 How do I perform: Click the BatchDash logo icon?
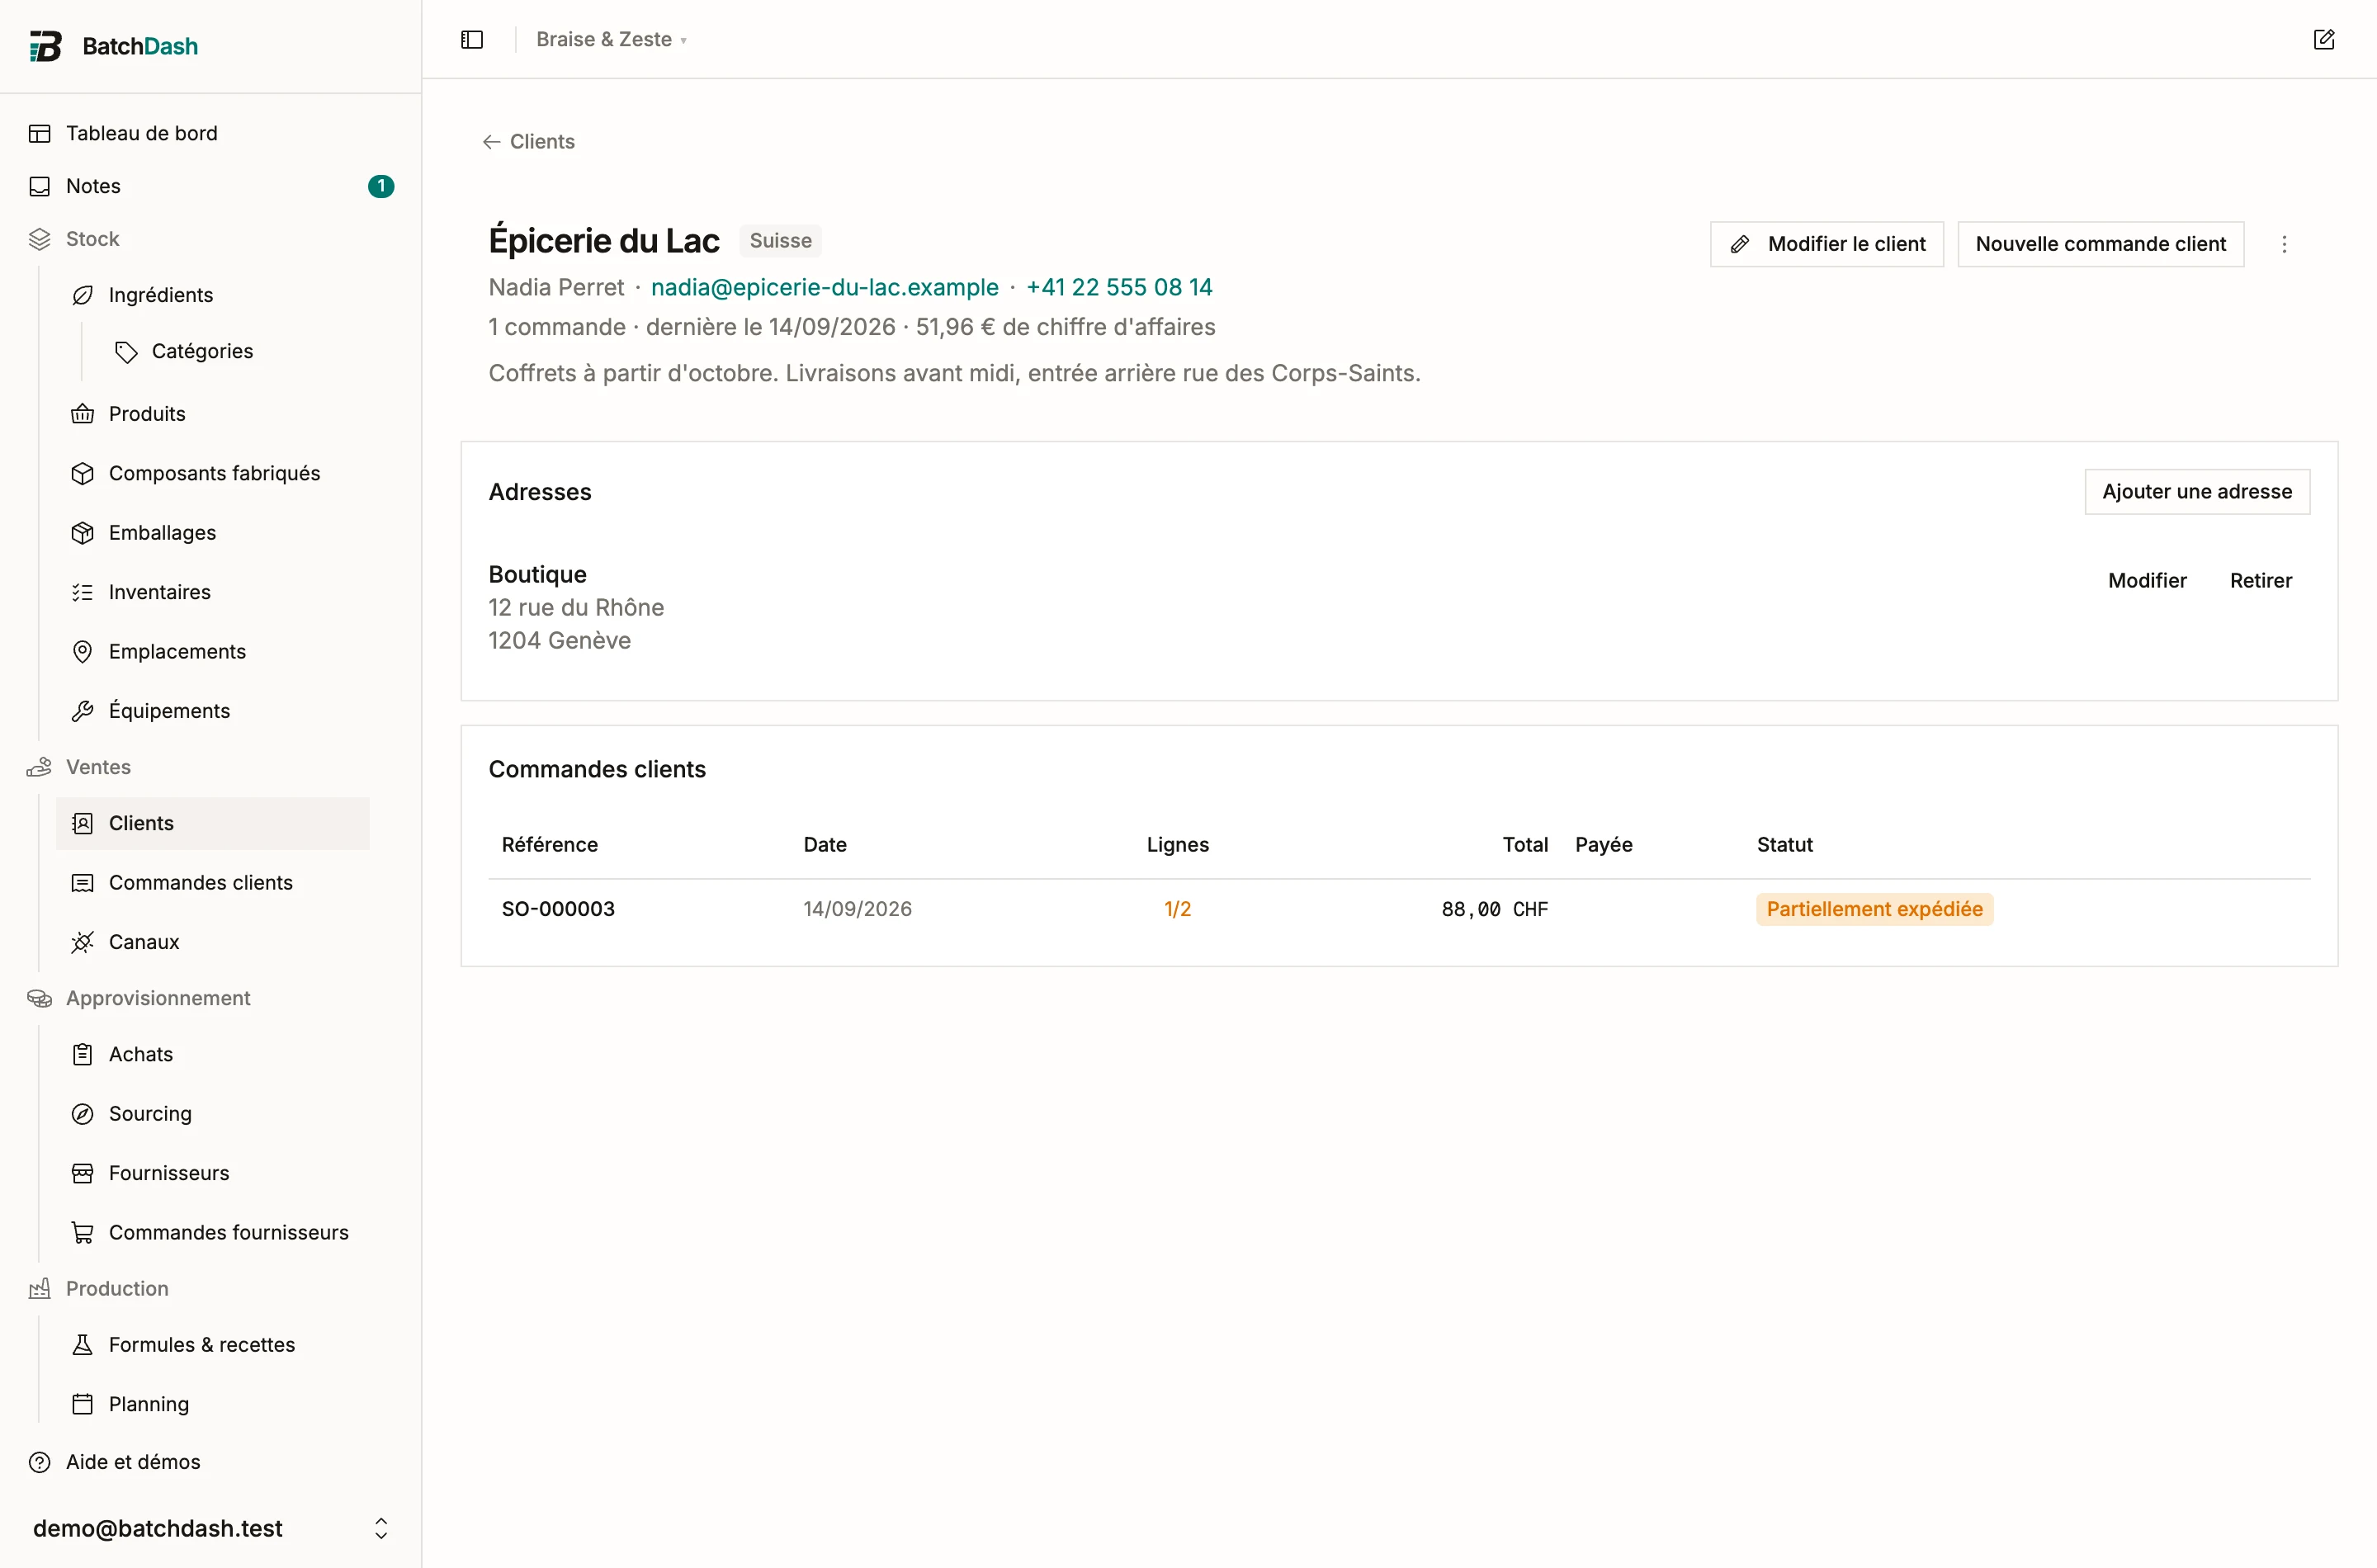(46, 46)
